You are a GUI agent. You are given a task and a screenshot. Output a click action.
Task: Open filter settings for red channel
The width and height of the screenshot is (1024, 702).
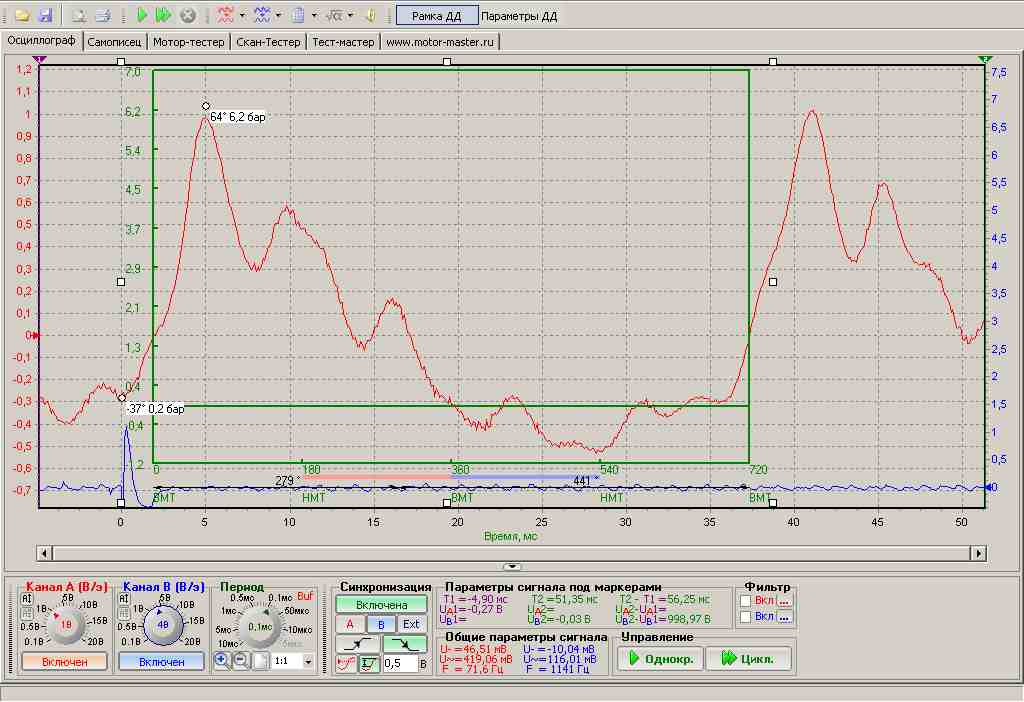[785, 600]
